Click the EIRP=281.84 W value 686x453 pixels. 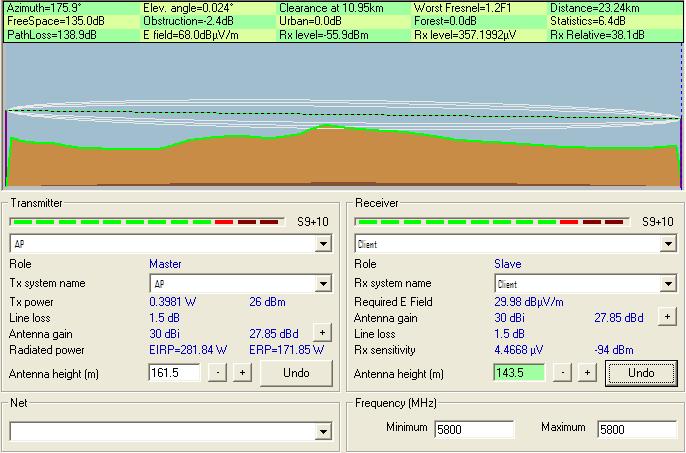(x=188, y=350)
